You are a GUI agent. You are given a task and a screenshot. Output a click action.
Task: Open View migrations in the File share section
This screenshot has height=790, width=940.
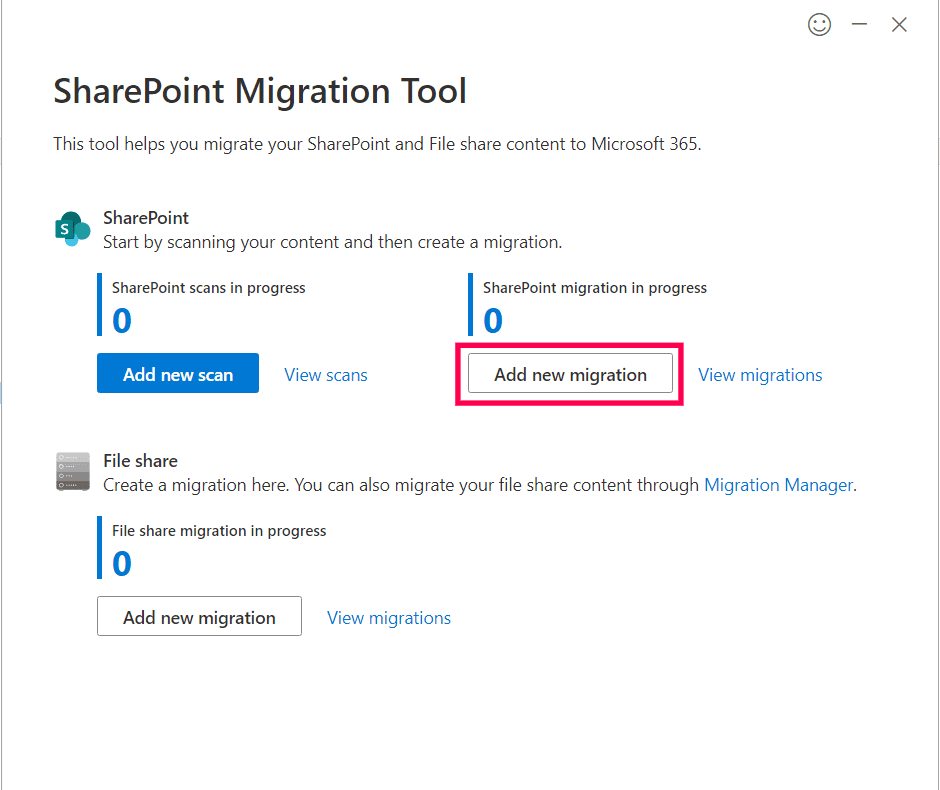pyautogui.click(x=389, y=618)
